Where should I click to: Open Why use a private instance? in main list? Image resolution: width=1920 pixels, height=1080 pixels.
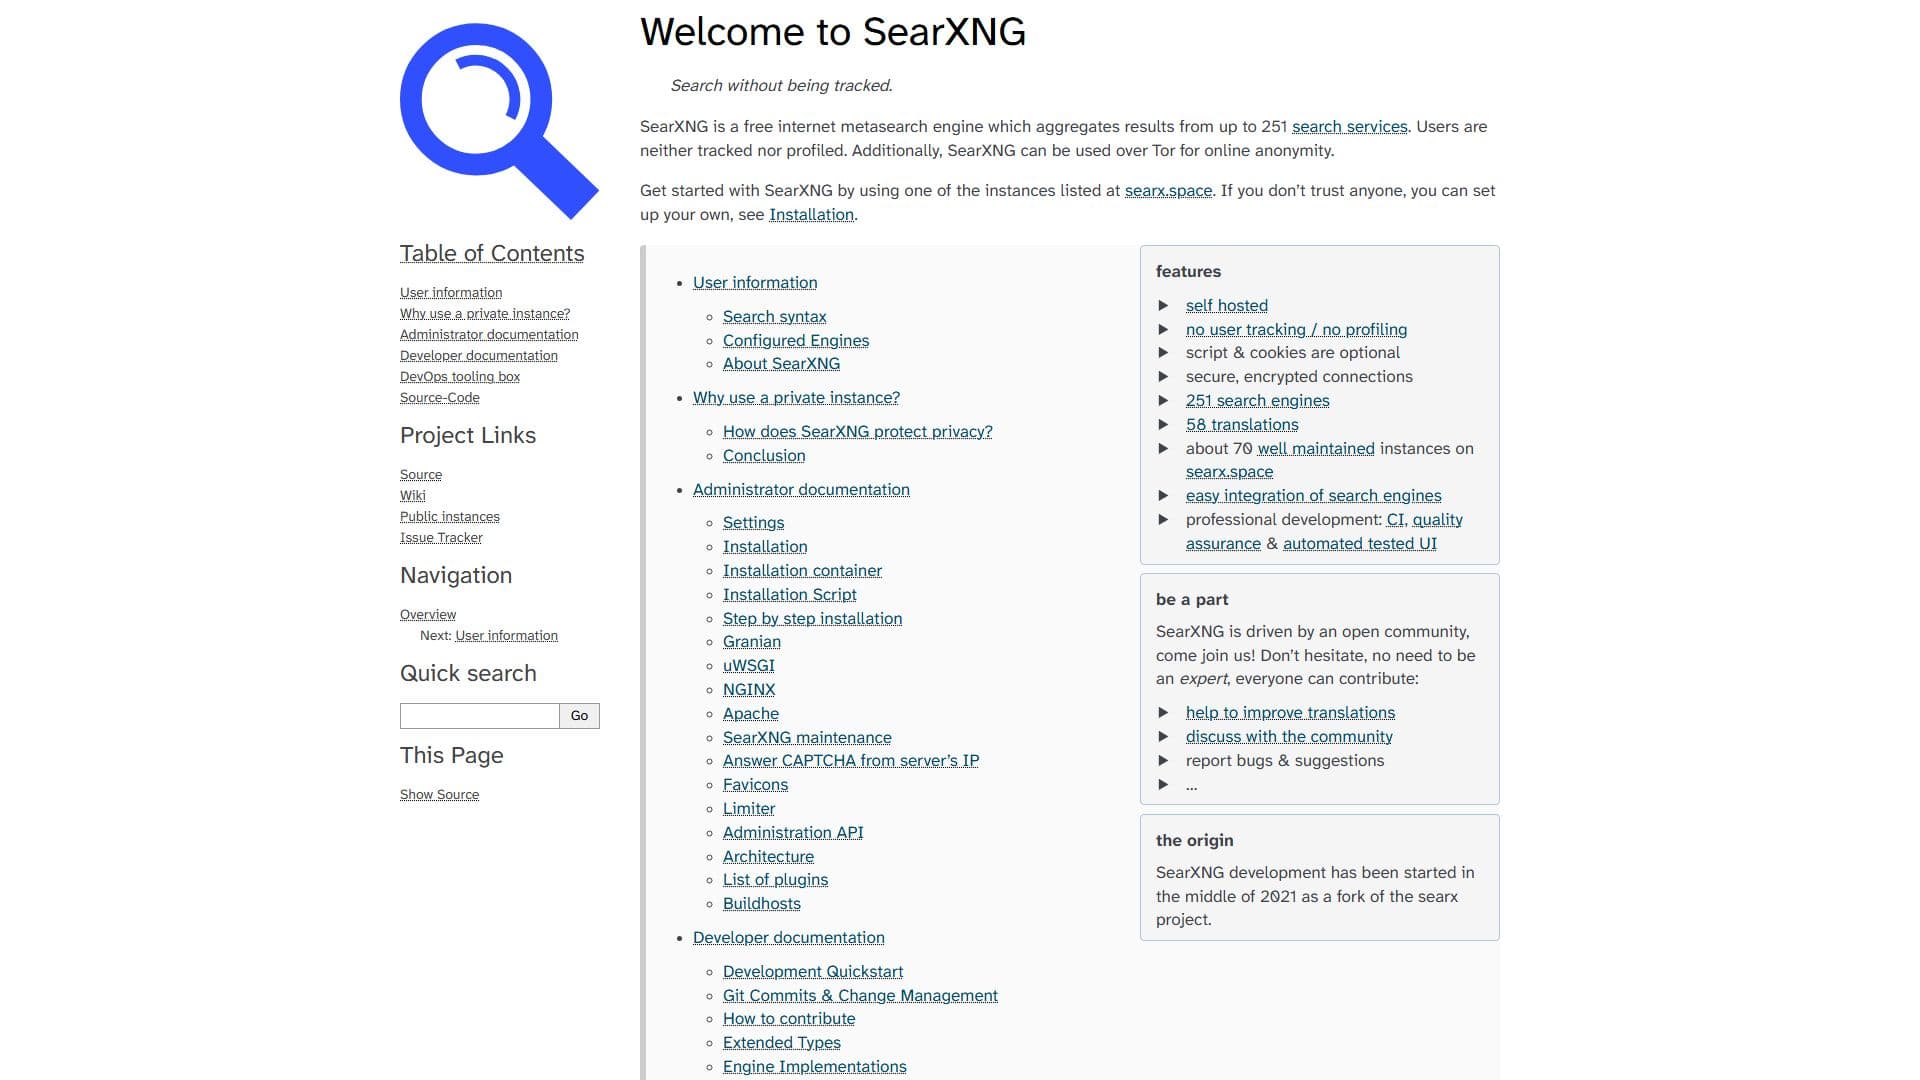click(796, 398)
